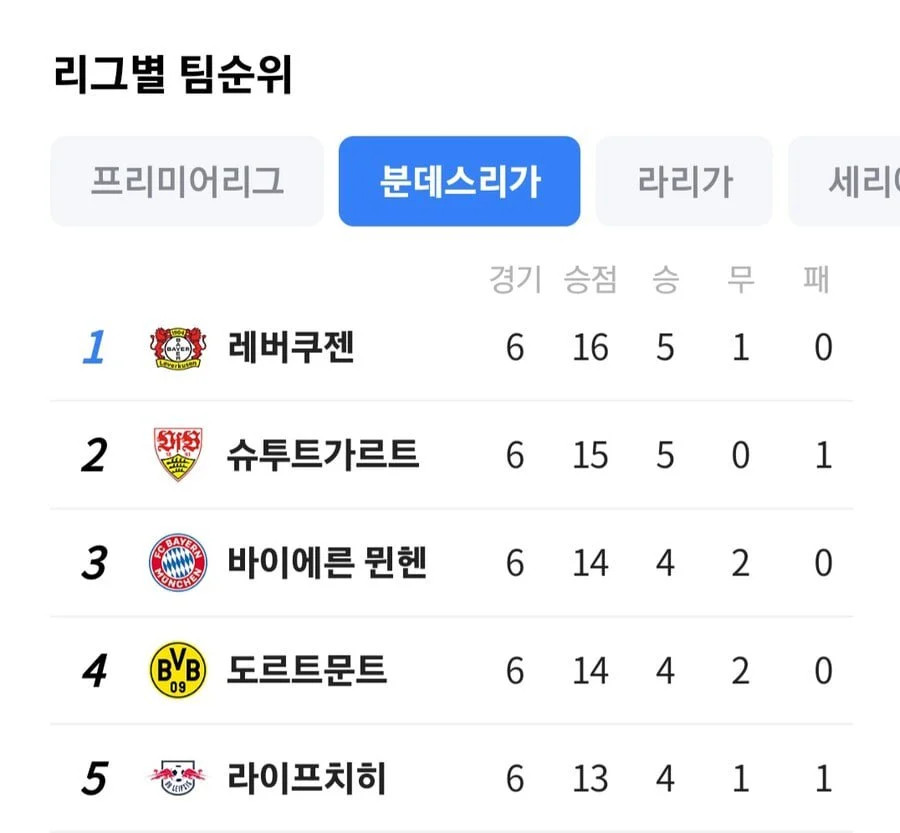The image size is (900, 833).
Task: Open the 도르트문트 team name
Action: point(307,670)
